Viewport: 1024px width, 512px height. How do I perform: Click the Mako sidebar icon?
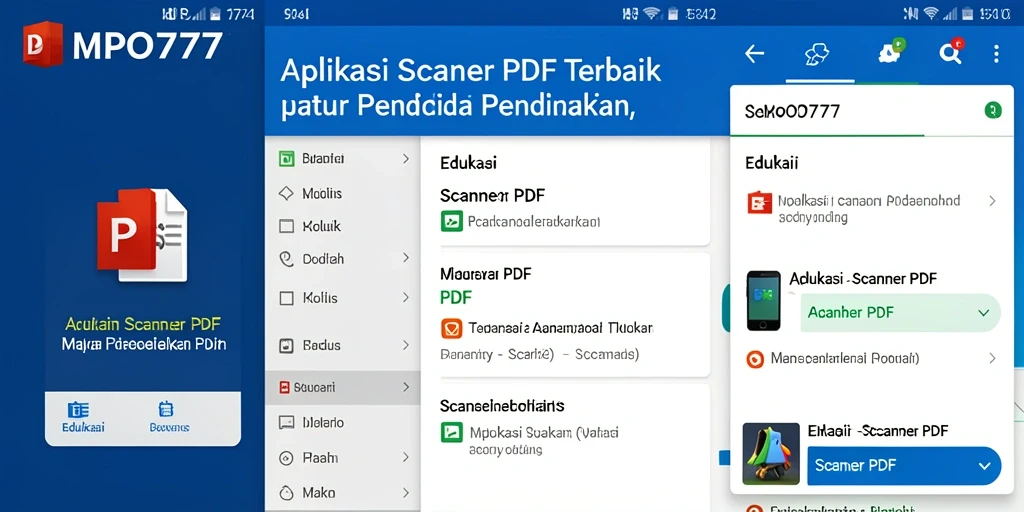point(286,492)
